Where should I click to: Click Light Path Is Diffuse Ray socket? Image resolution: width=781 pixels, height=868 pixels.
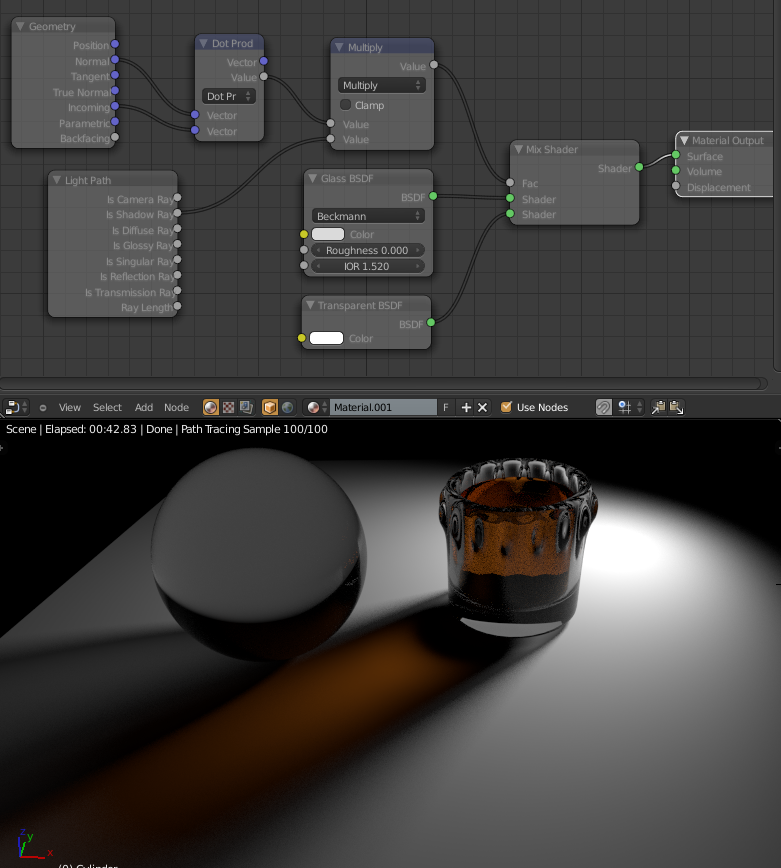click(177, 229)
